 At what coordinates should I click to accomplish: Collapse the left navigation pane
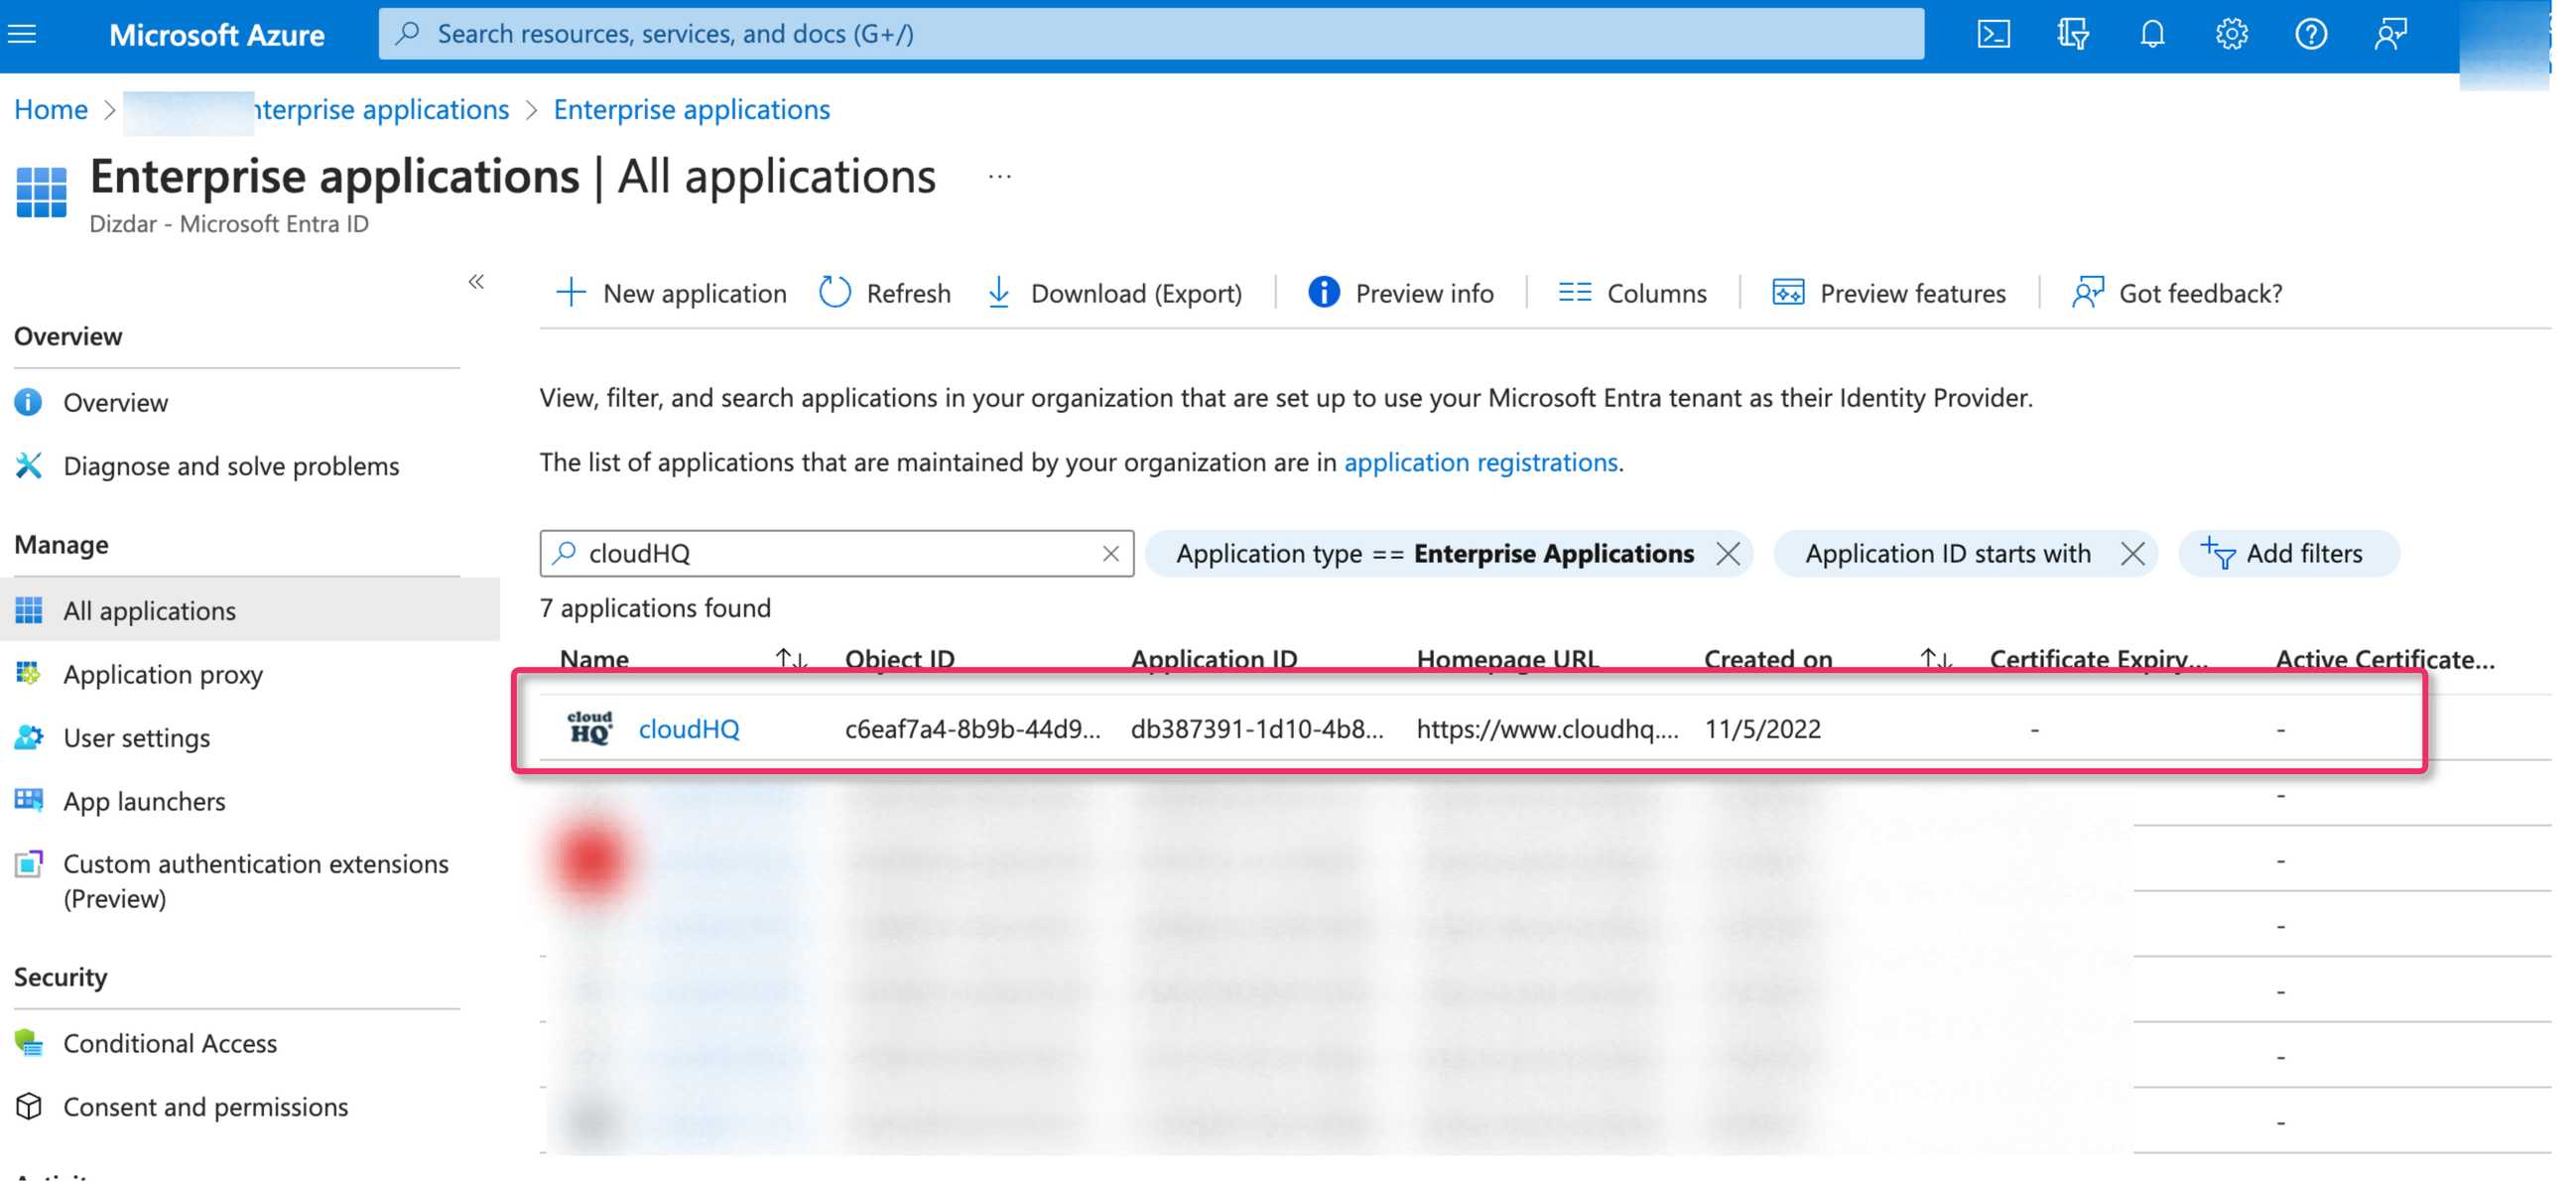tap(476, 282)
